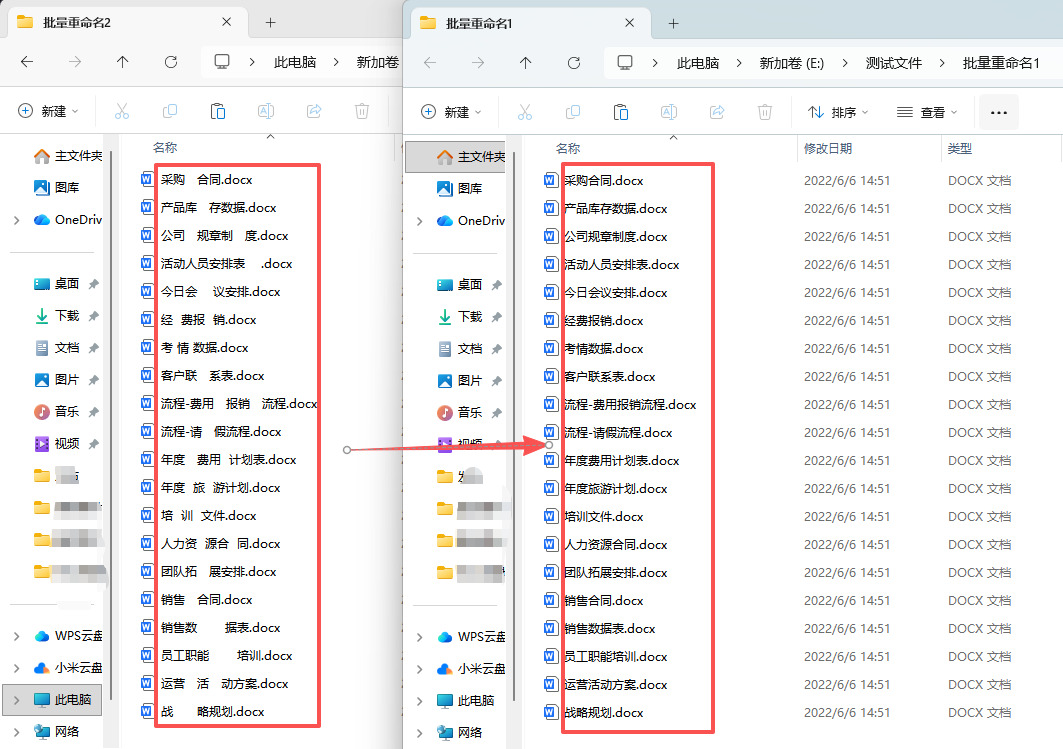
Task: Open 新建 dropdown in 批量重命名1 window
Action: (451, 112)
